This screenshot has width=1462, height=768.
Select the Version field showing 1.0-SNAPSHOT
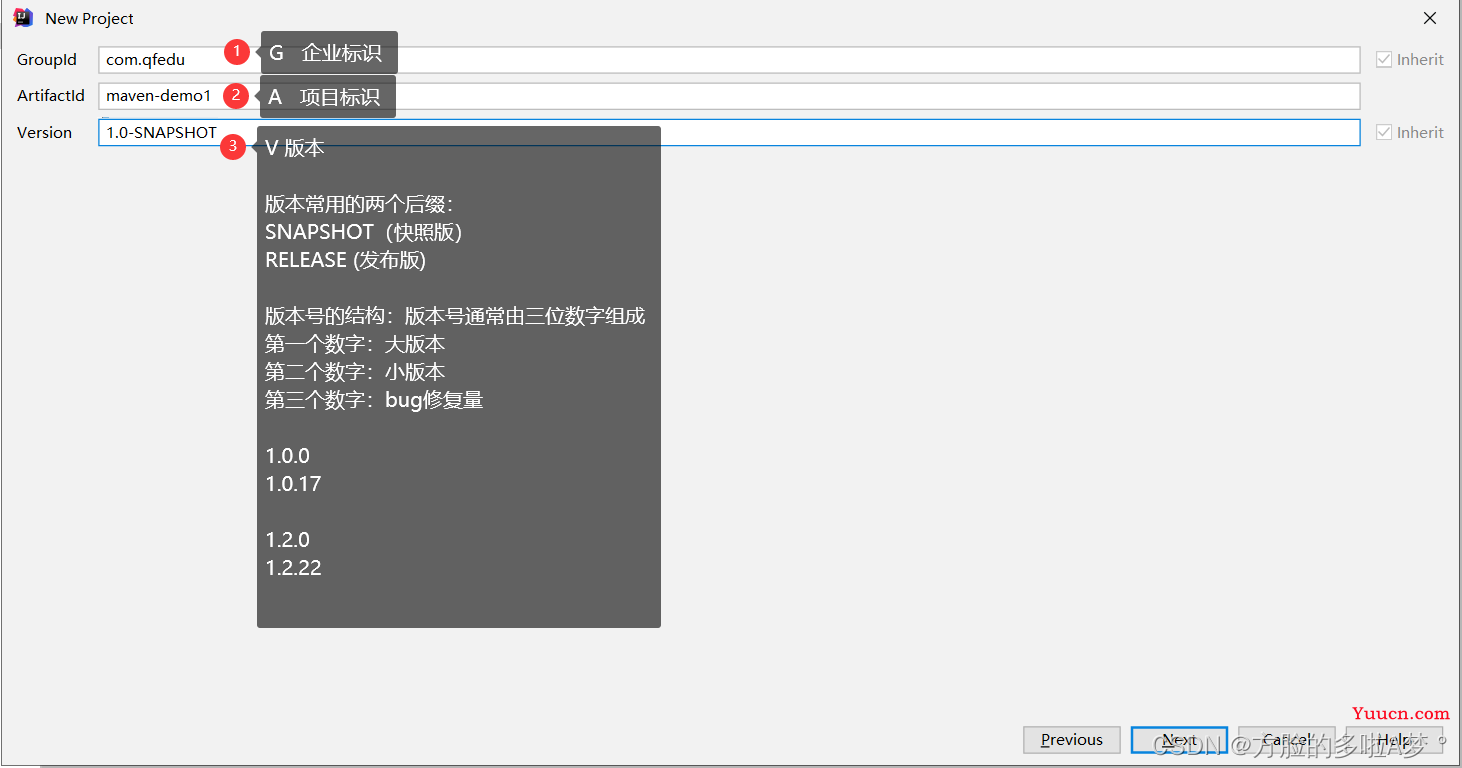pyautogui.click(x=800, y=132)
